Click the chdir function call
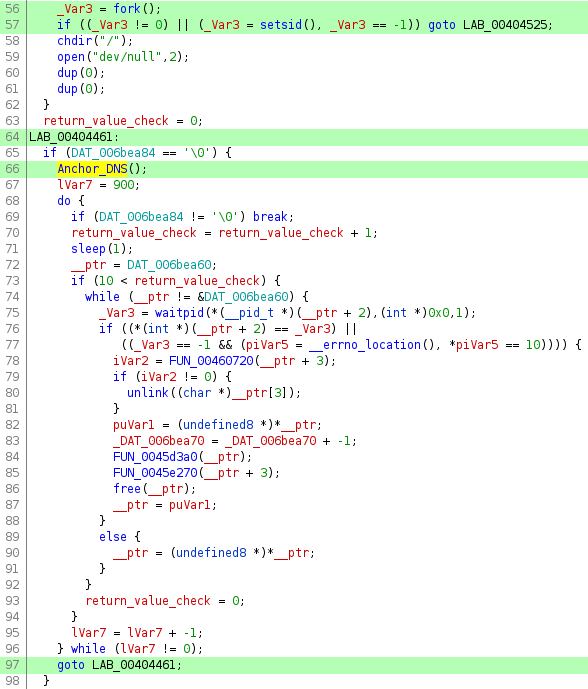The height and width of the screenshot is (689, 588). tap(74, 40)
